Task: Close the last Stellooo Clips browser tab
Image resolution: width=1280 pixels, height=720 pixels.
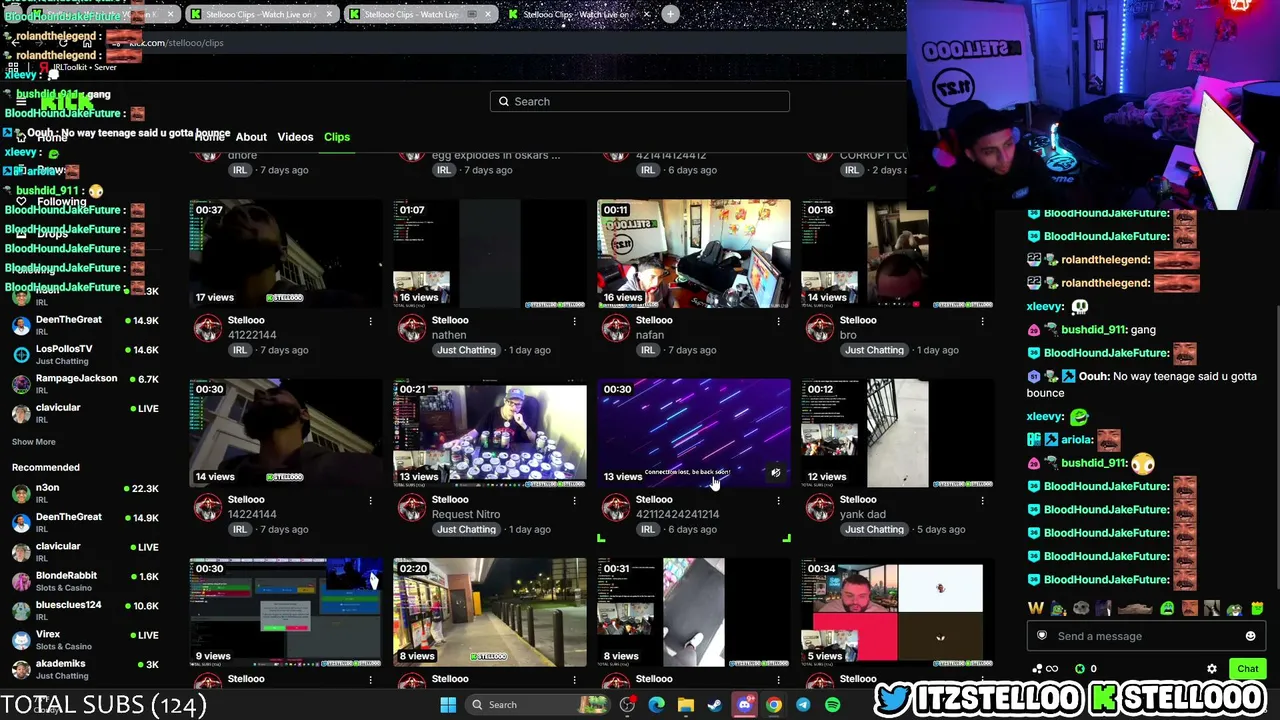Action: pyautogui.click(x=645, y=14)
